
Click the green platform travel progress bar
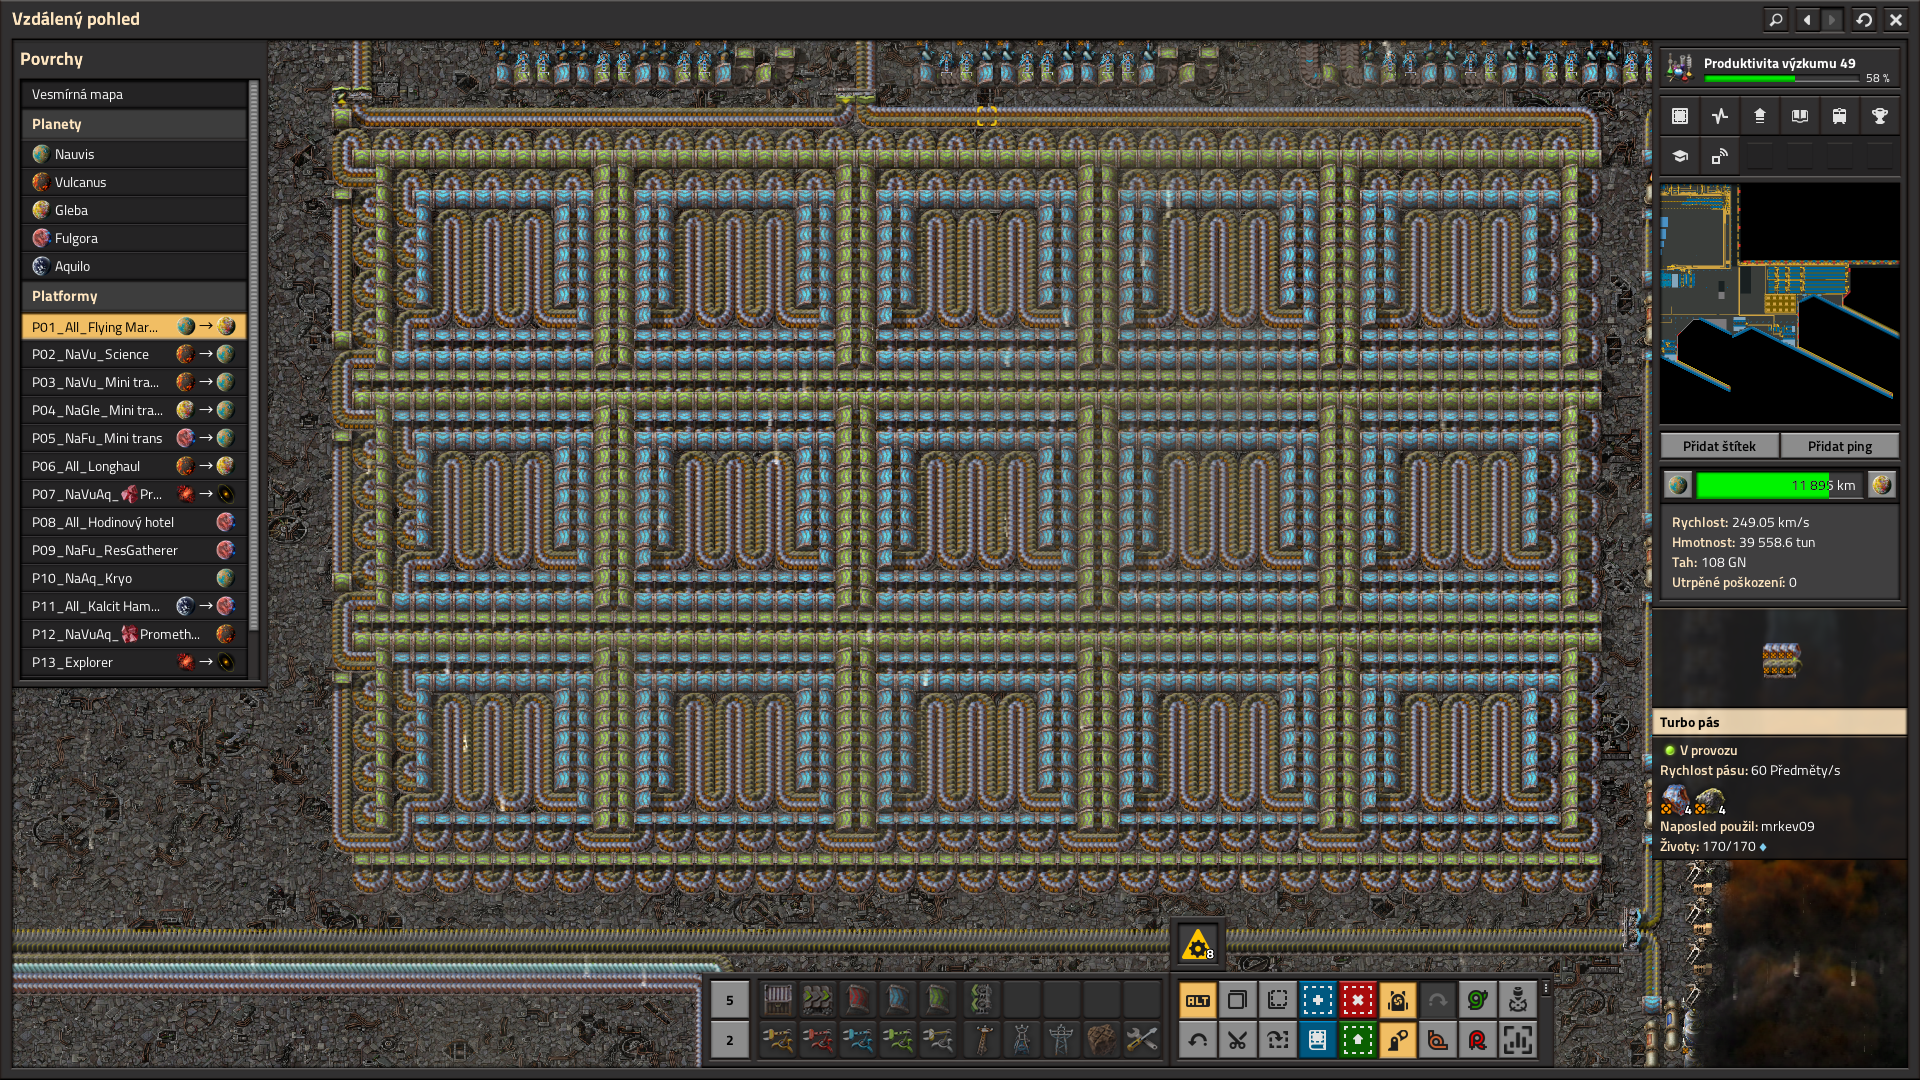click(1779, 485)
